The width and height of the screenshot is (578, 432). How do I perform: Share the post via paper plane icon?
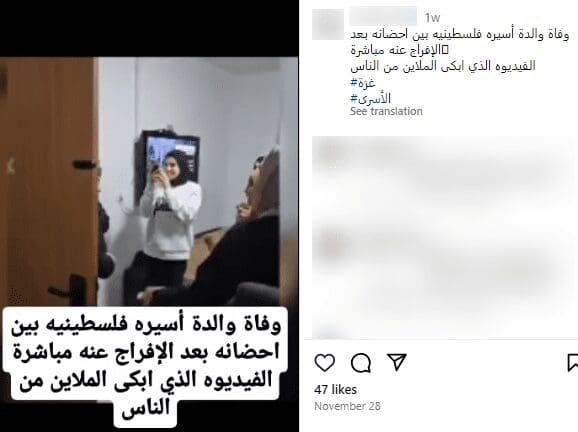point(397,362)
